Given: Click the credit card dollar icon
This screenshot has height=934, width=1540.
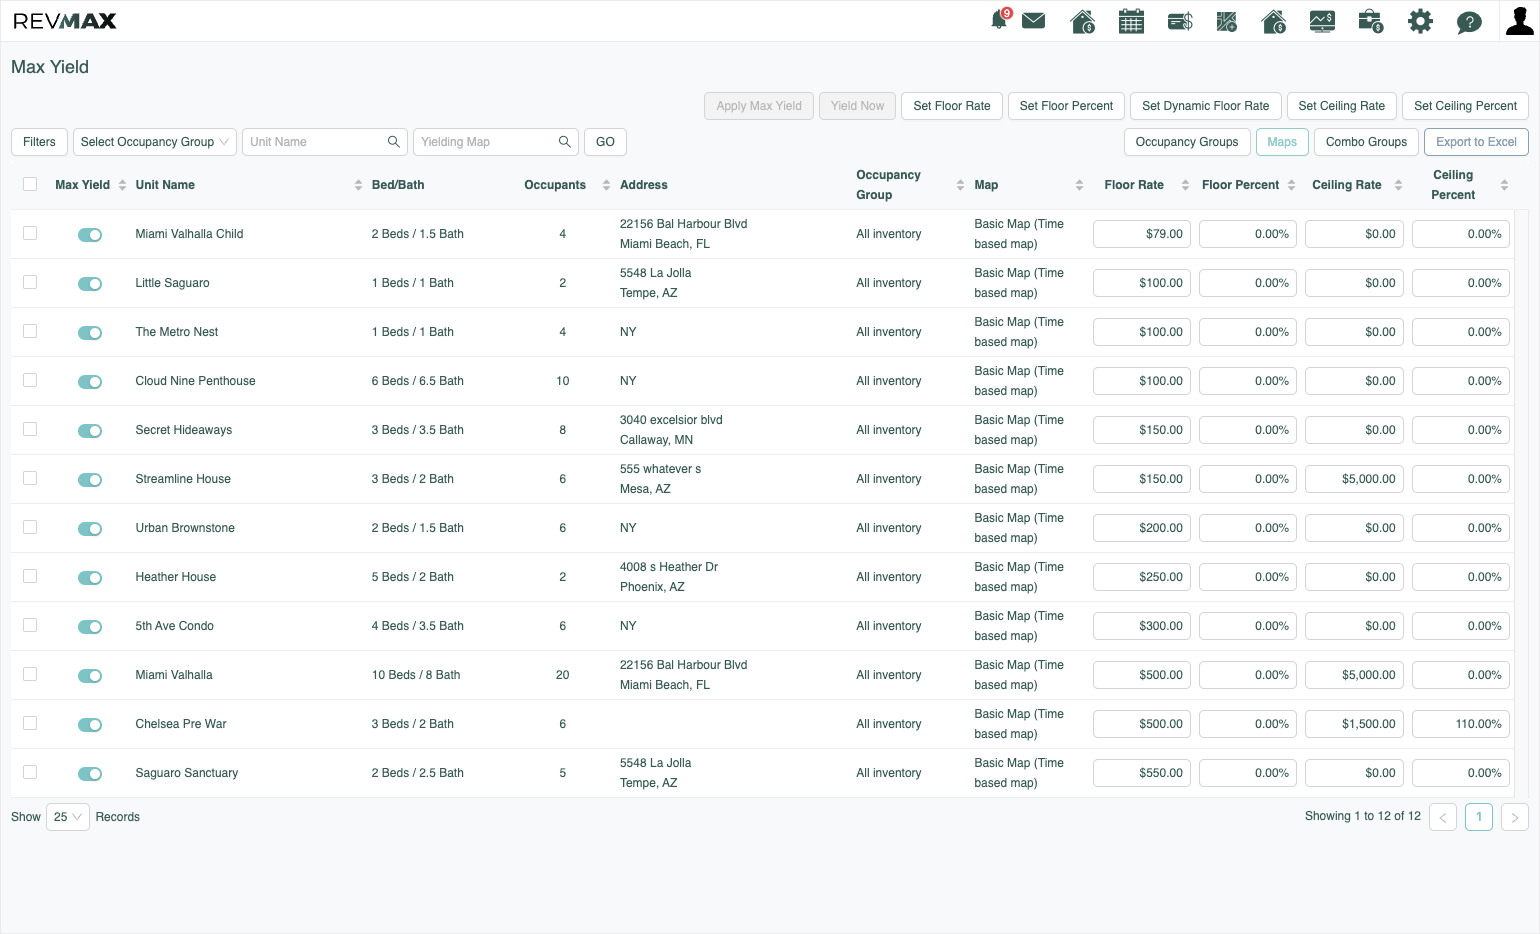Looking at the screenshot, I should 1180,21.
